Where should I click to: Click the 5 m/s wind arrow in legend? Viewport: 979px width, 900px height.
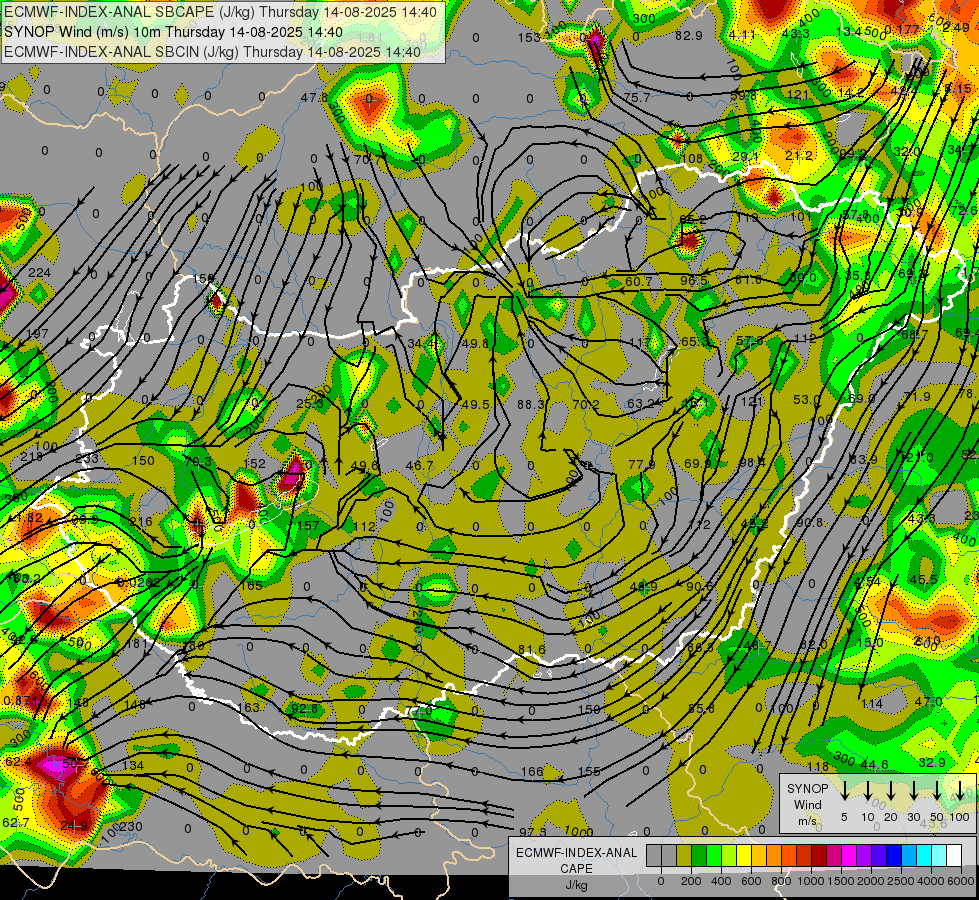pyautogui.click(x=844, y=790)
